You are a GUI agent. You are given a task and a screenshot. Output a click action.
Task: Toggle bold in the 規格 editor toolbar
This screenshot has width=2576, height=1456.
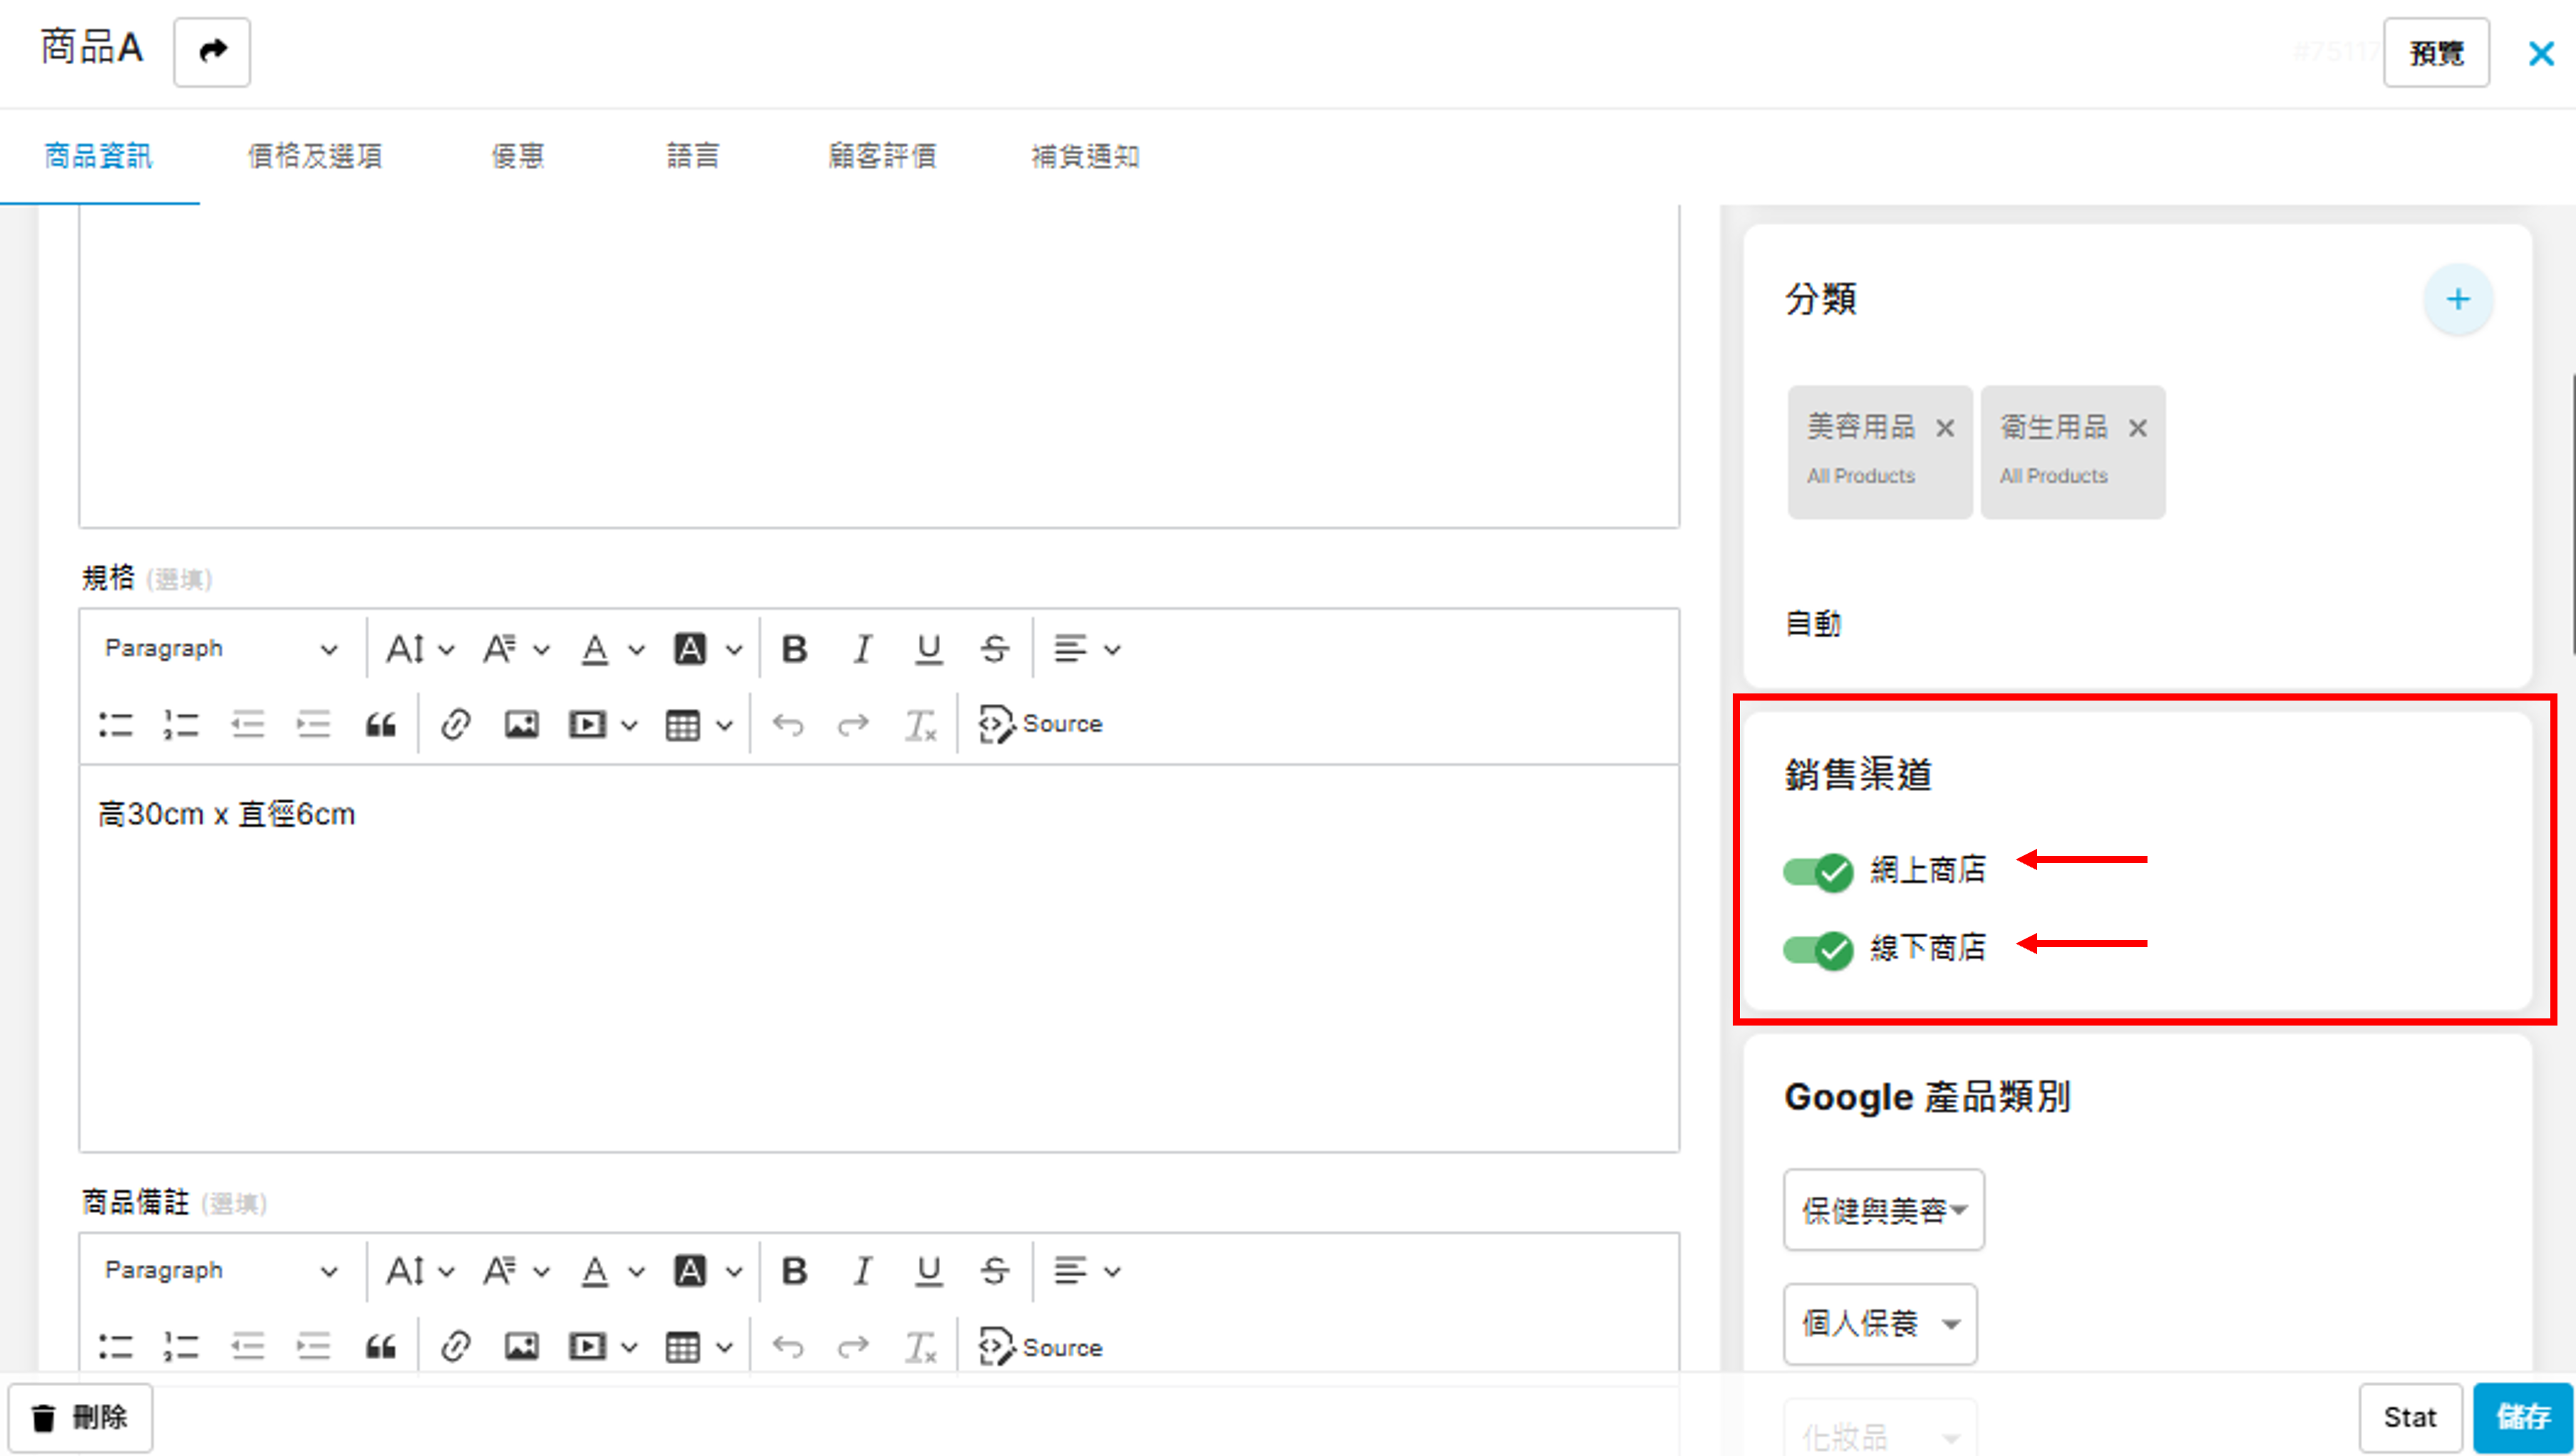click(794, 649)
